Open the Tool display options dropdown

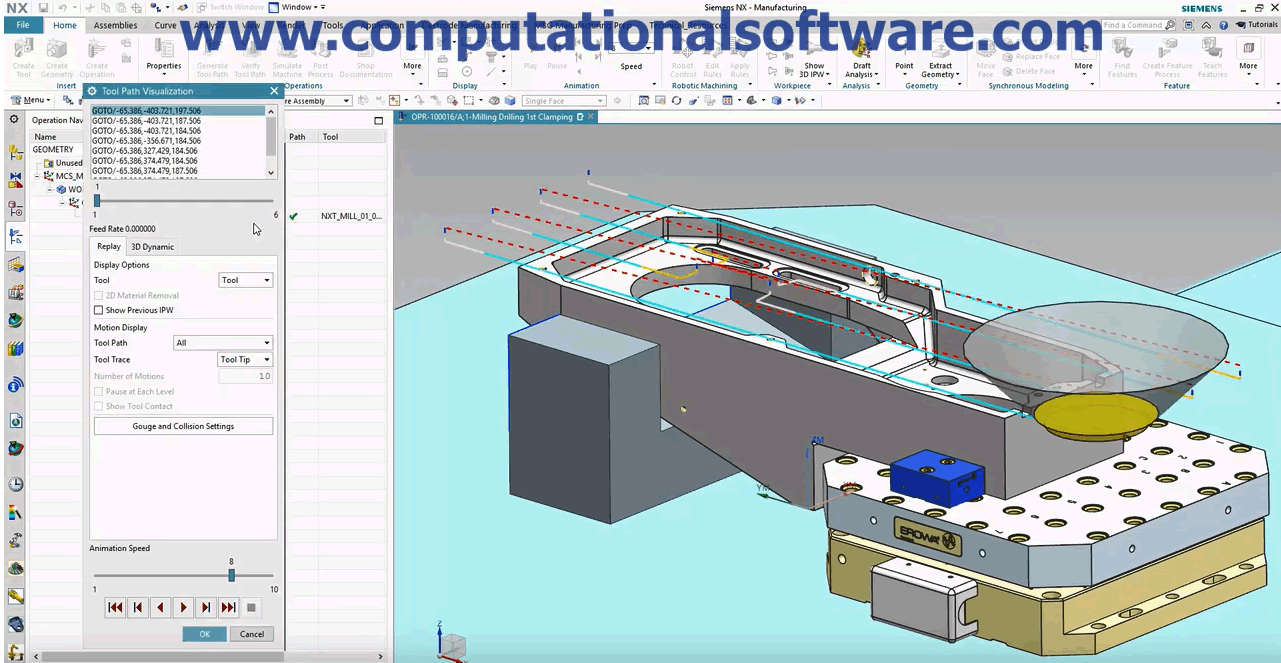click(245, 280)
